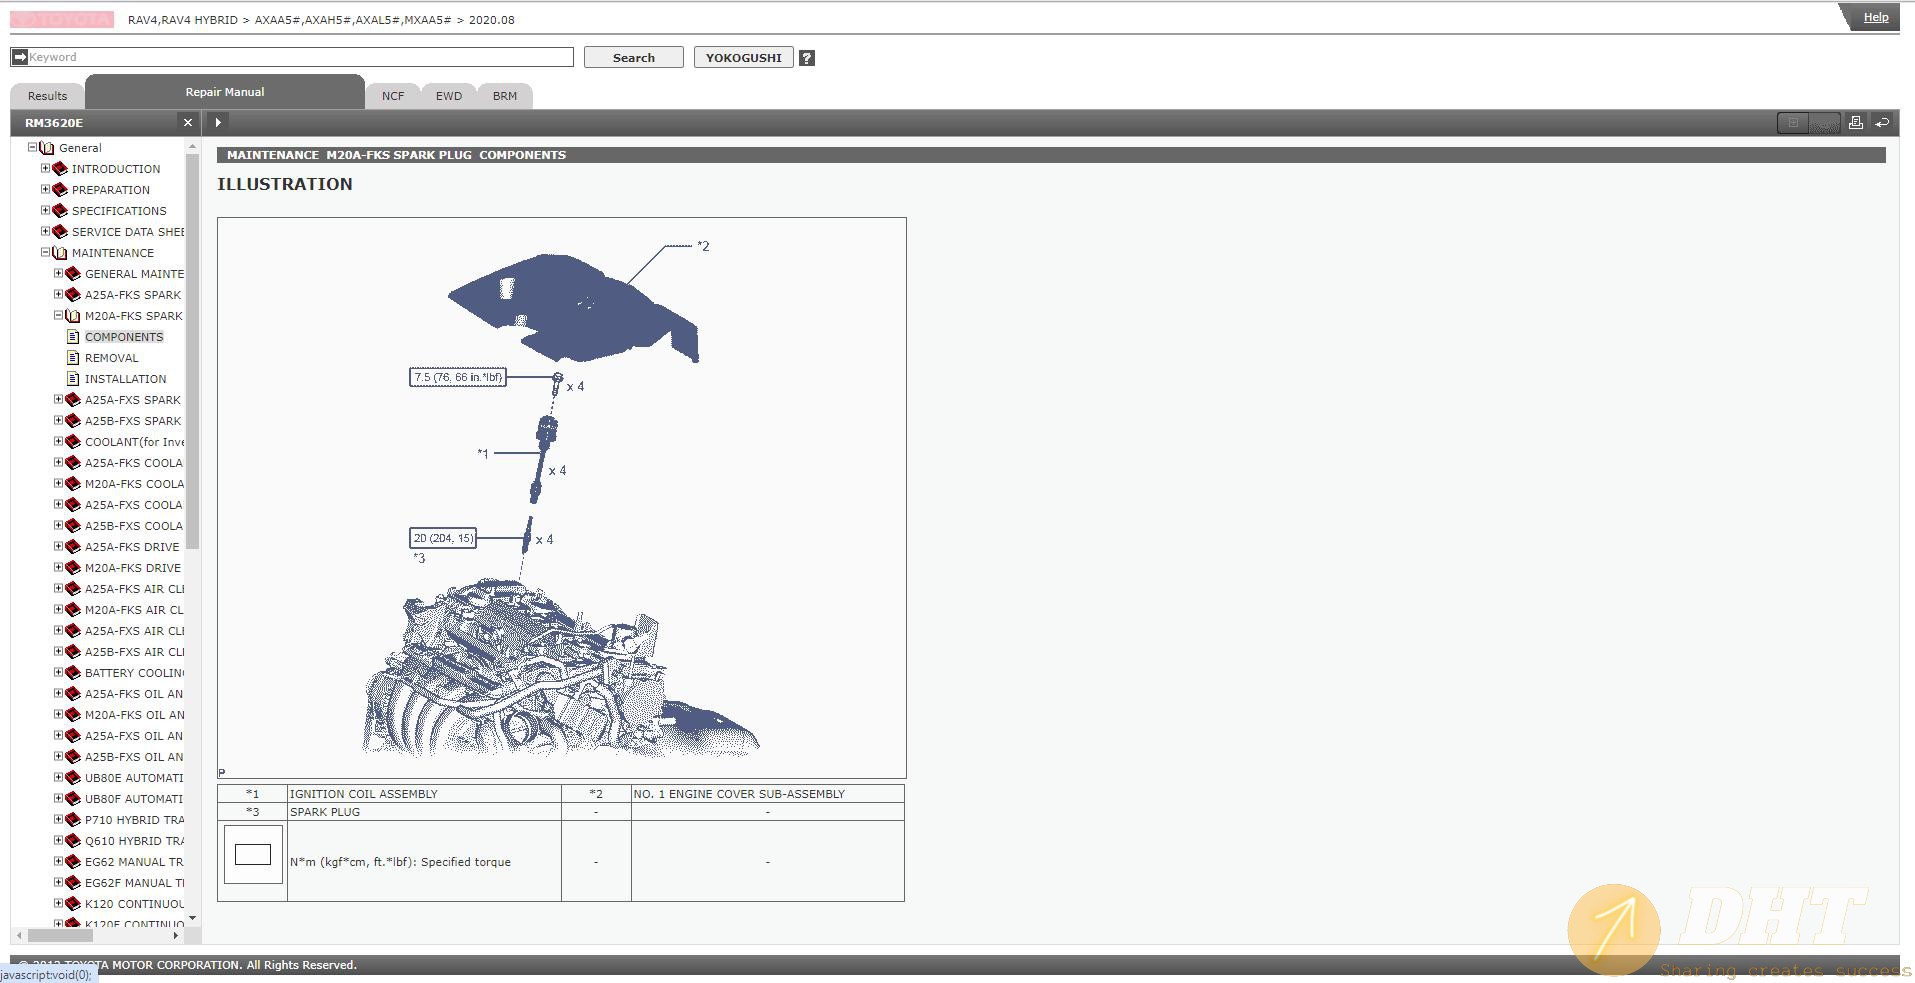The height and width of the screenshot is (983, 1915).
Task: Click the General open book icon
Action: (x=46, y=148)
